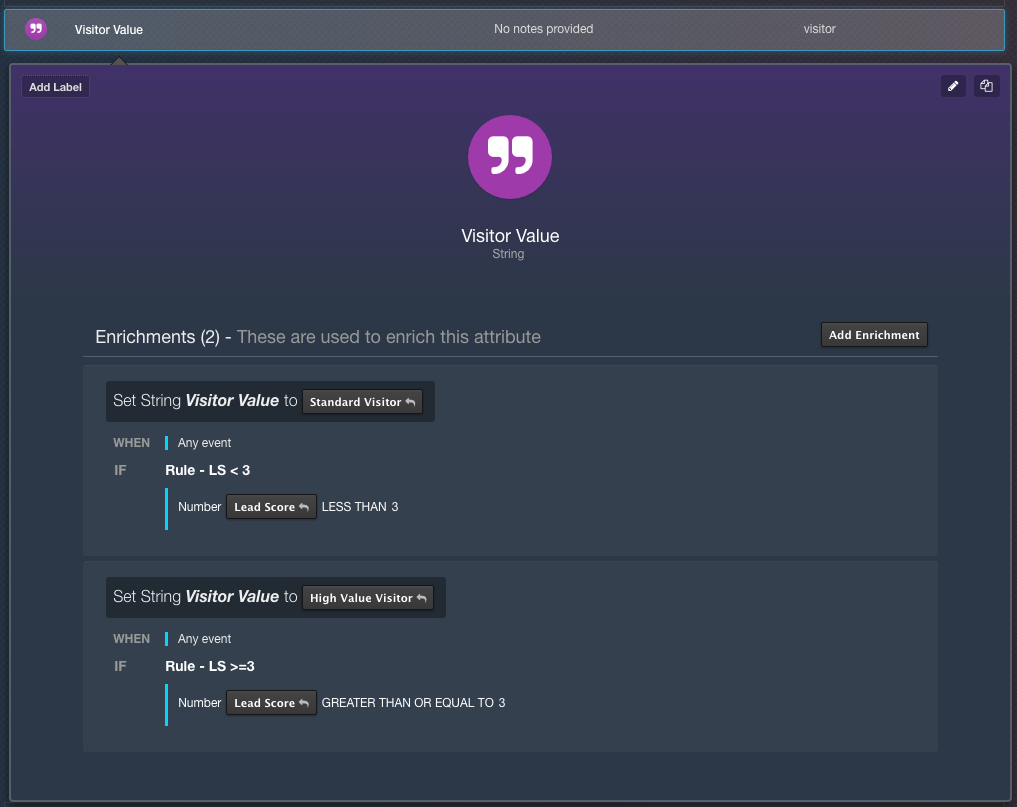The image size is (1017, 807).
Task: Click 'Any event' in High Value Visitor enrichment
Action: click(x=204, y=639)
